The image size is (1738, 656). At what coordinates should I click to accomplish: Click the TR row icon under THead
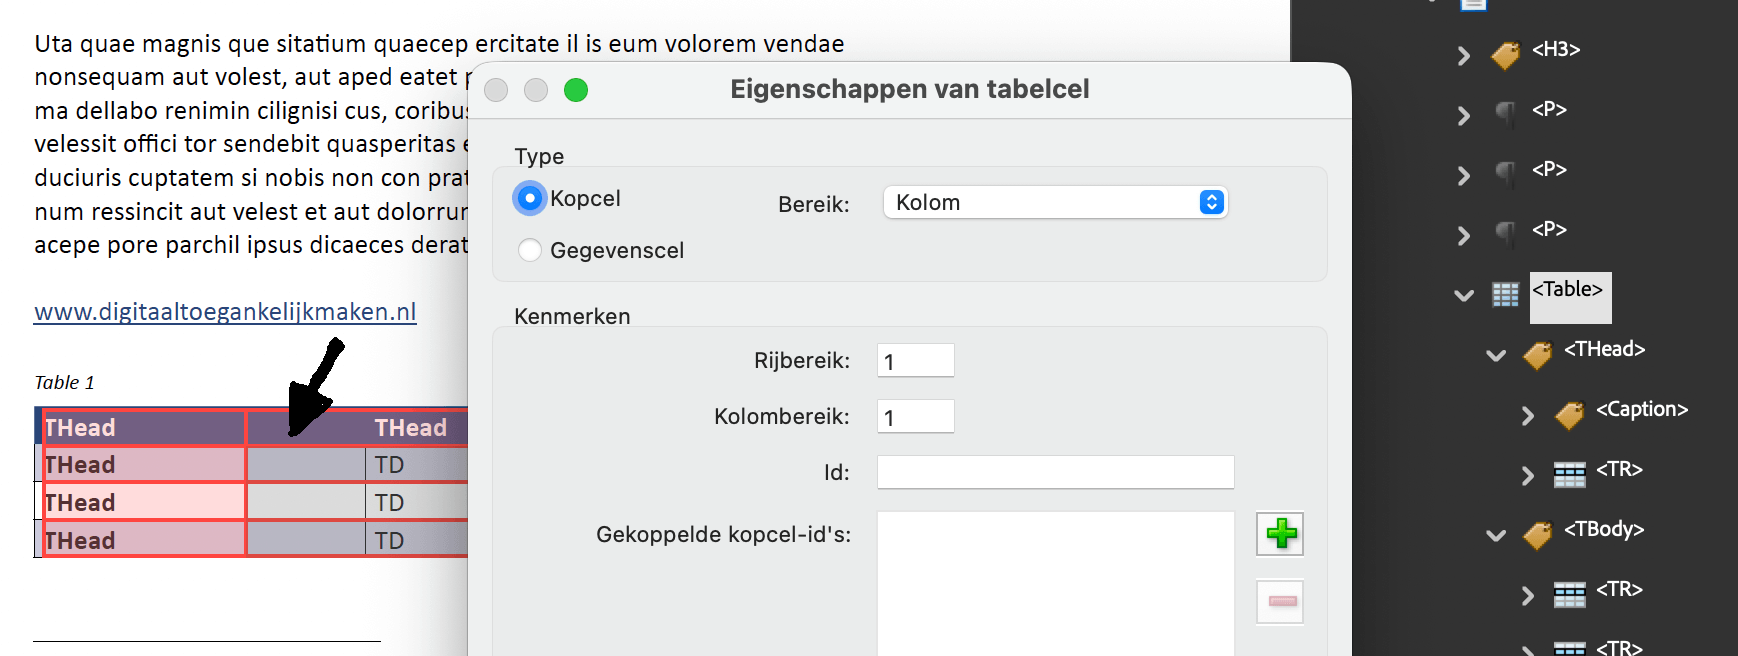1569,474
